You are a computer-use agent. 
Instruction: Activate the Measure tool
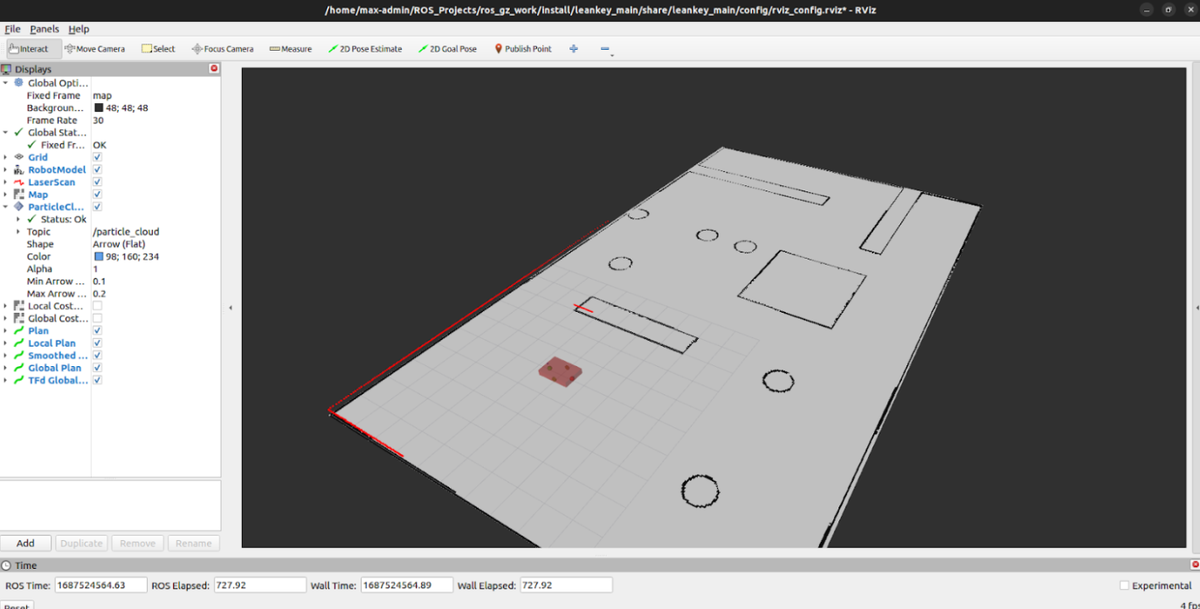291,48
